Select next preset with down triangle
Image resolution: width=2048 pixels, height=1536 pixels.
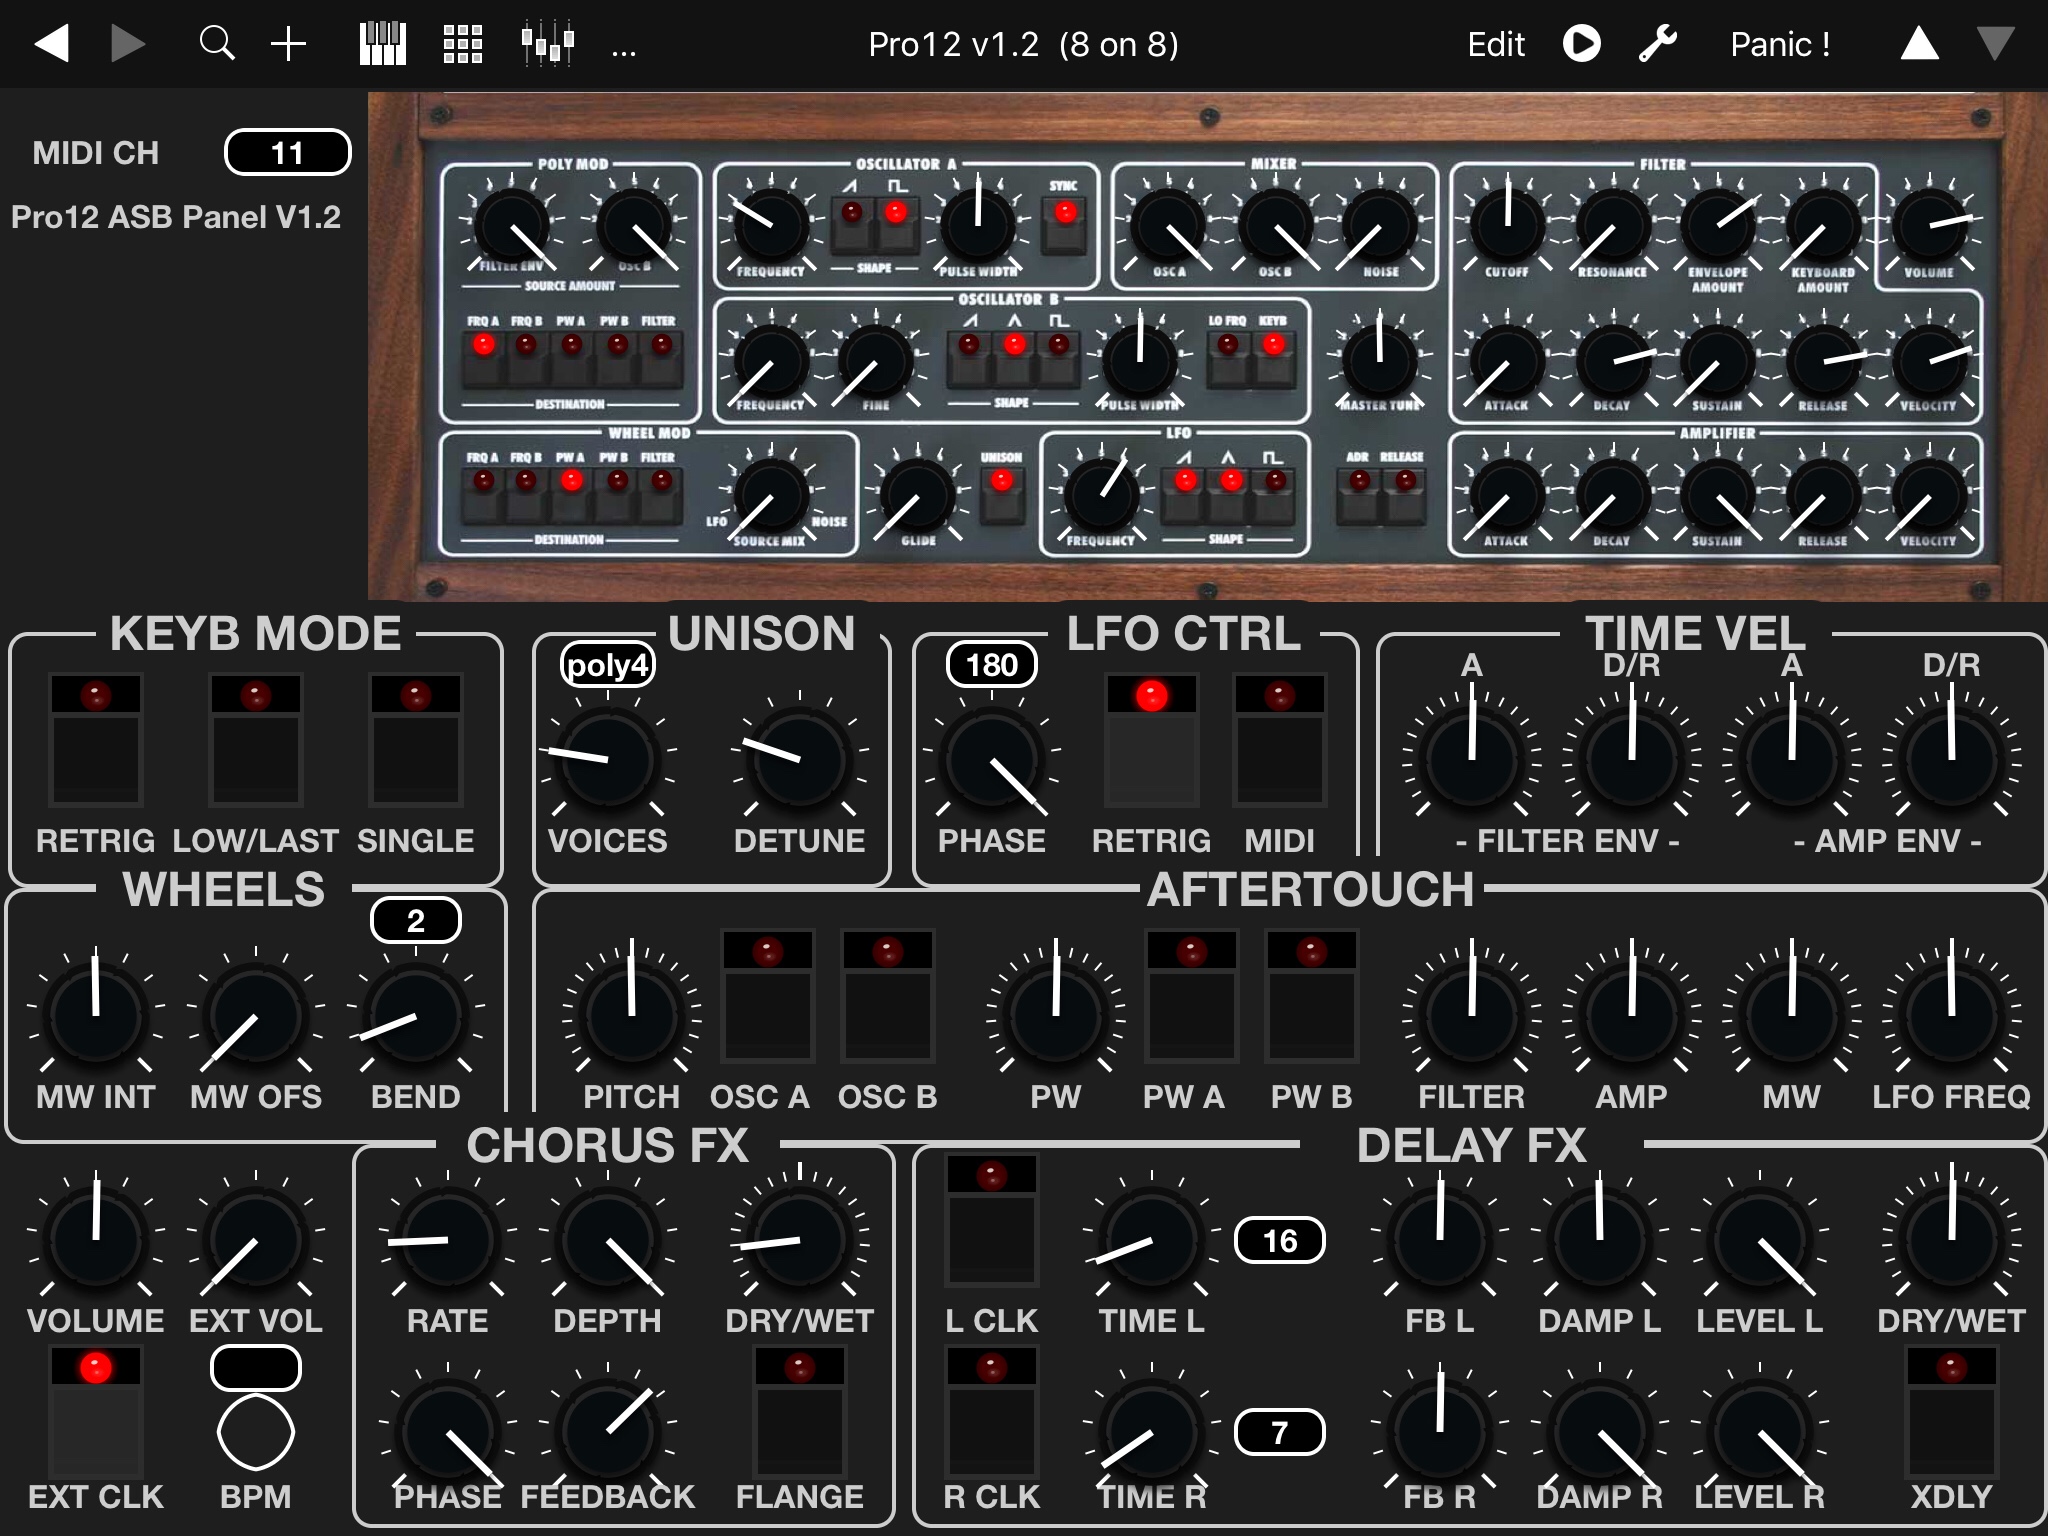click(x=1996, y=44)
